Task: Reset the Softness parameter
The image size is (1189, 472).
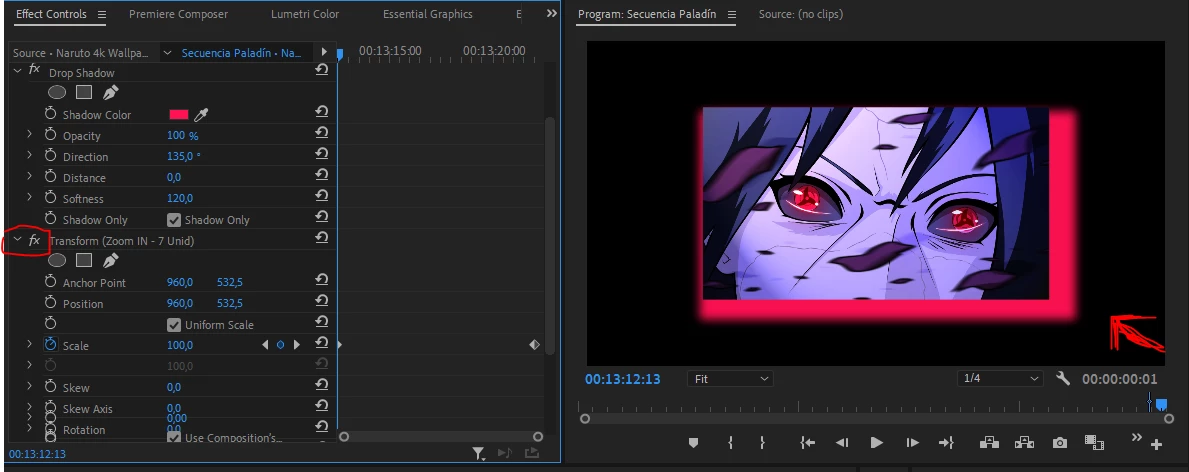Action: click(x=322, y=196)
